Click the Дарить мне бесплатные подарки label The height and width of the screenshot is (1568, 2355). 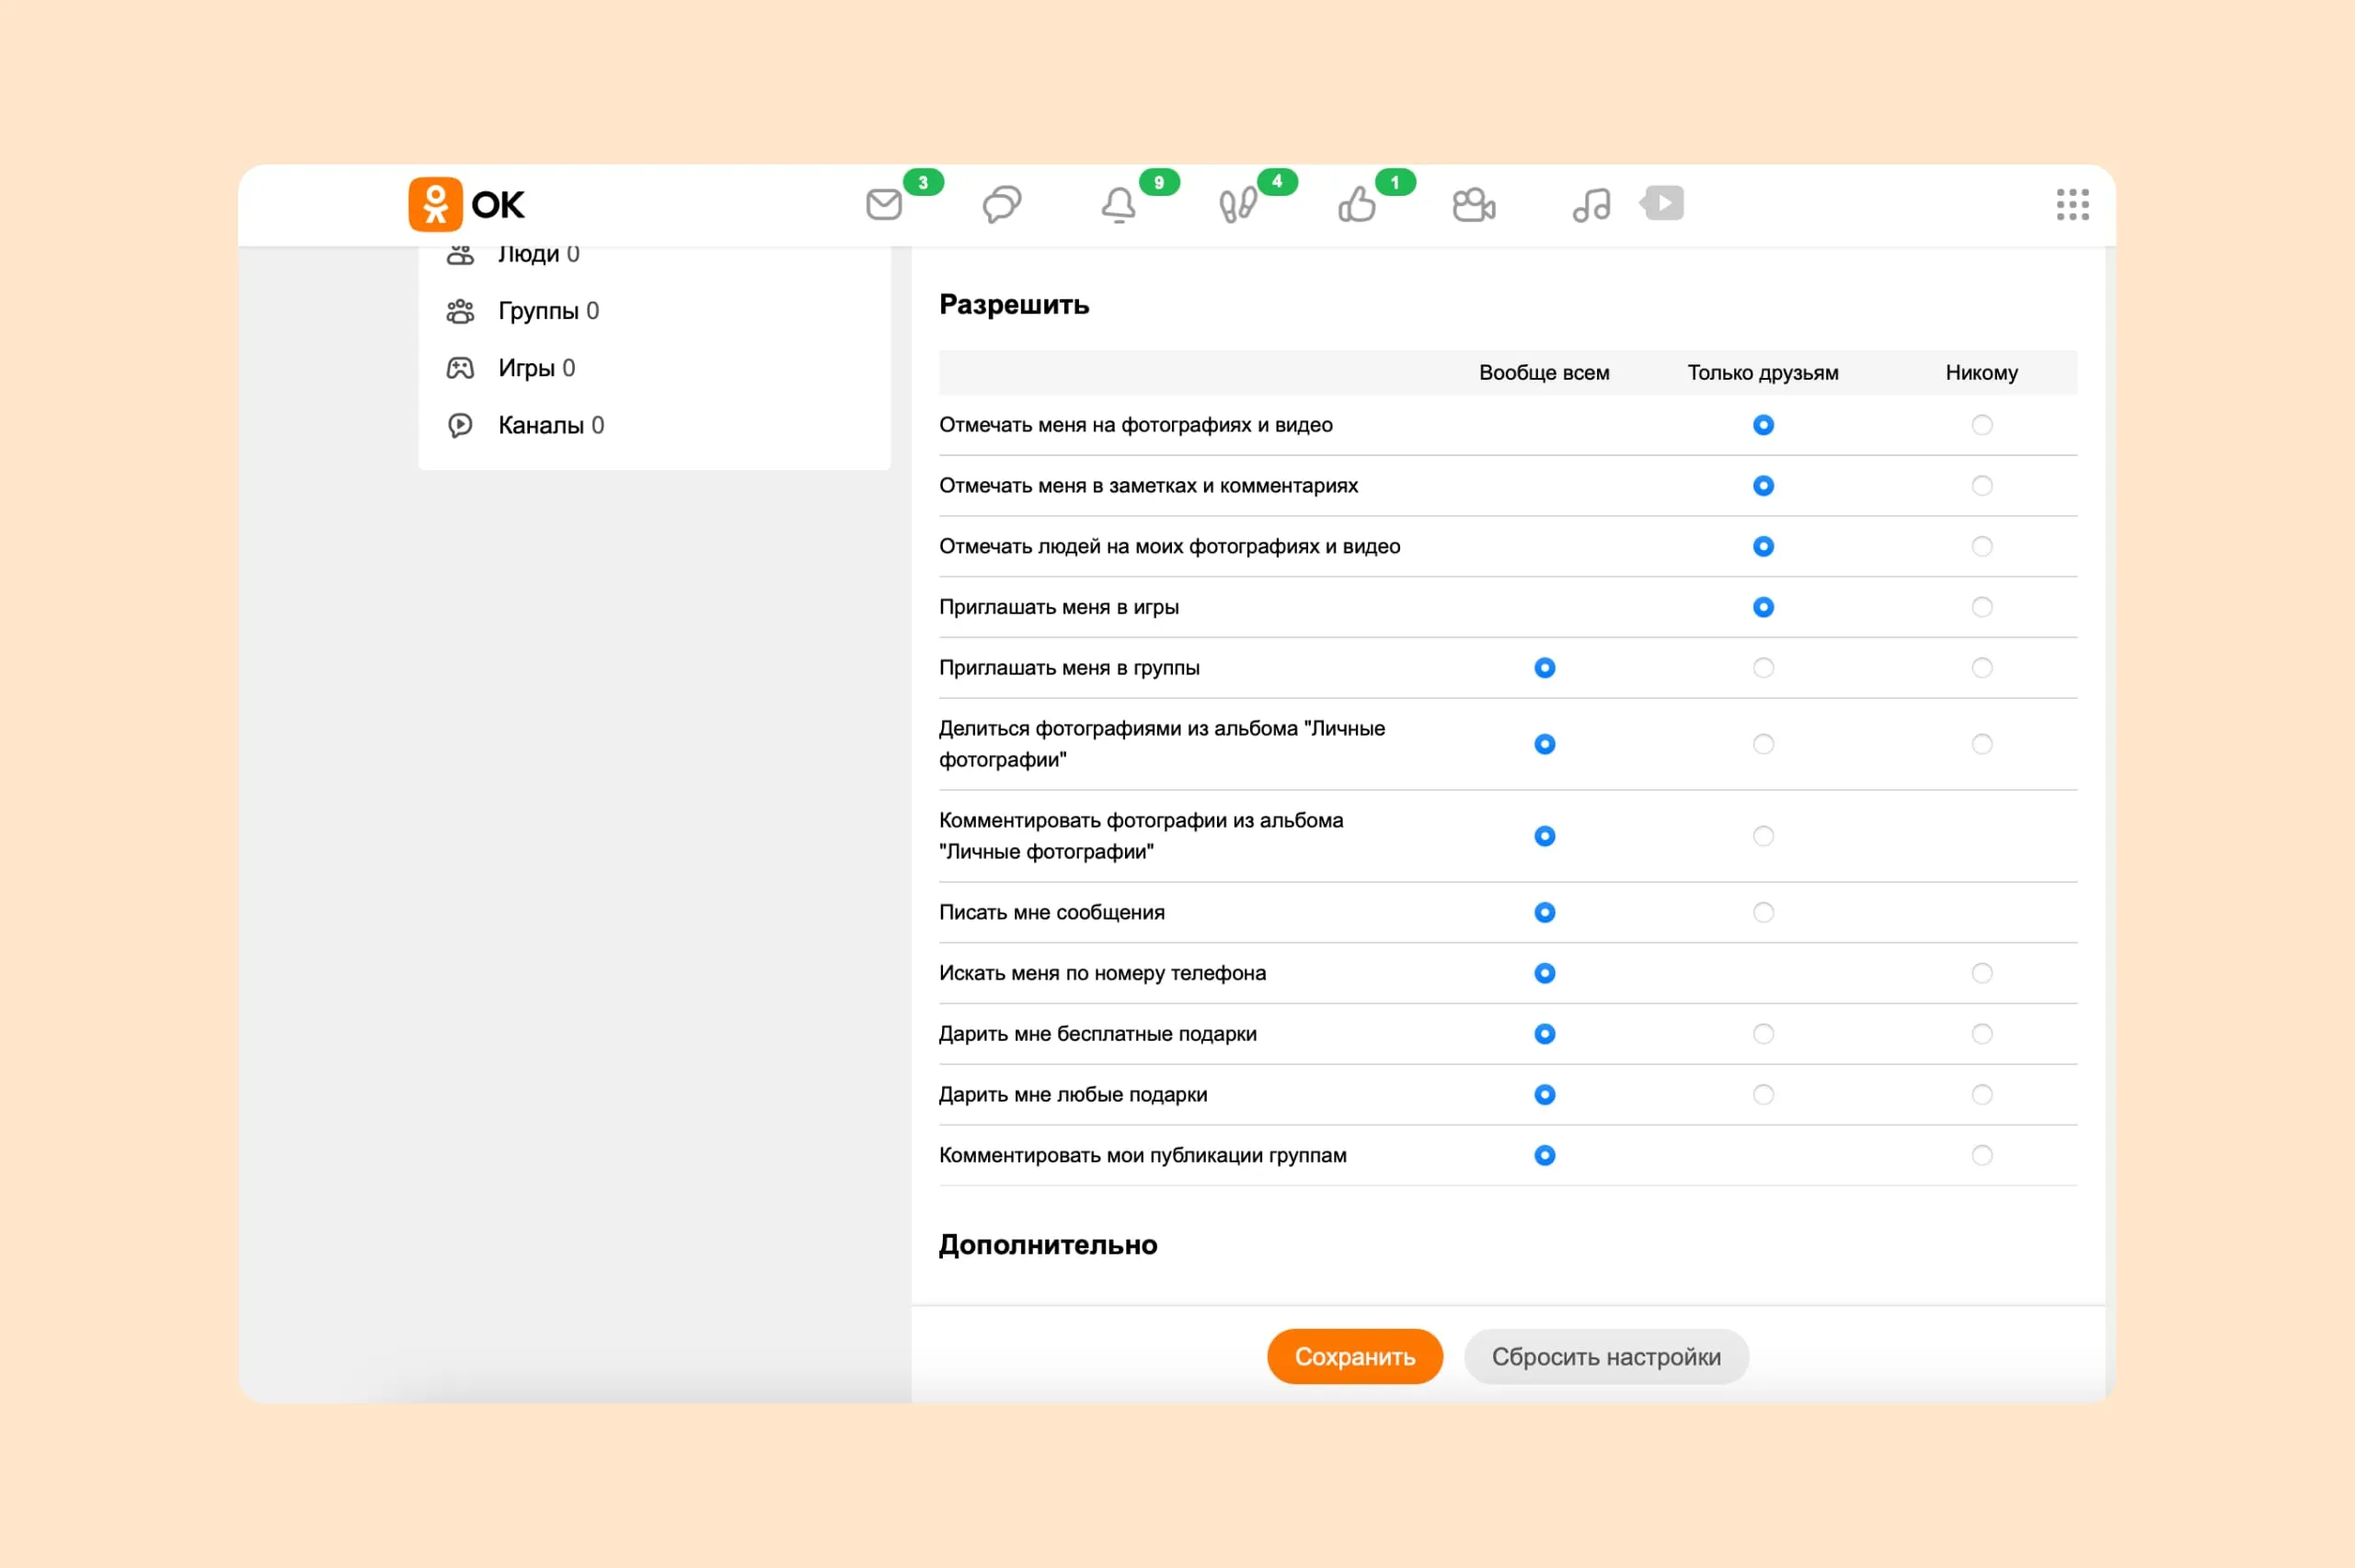pyautogui.click(x=1097, y=1034)
